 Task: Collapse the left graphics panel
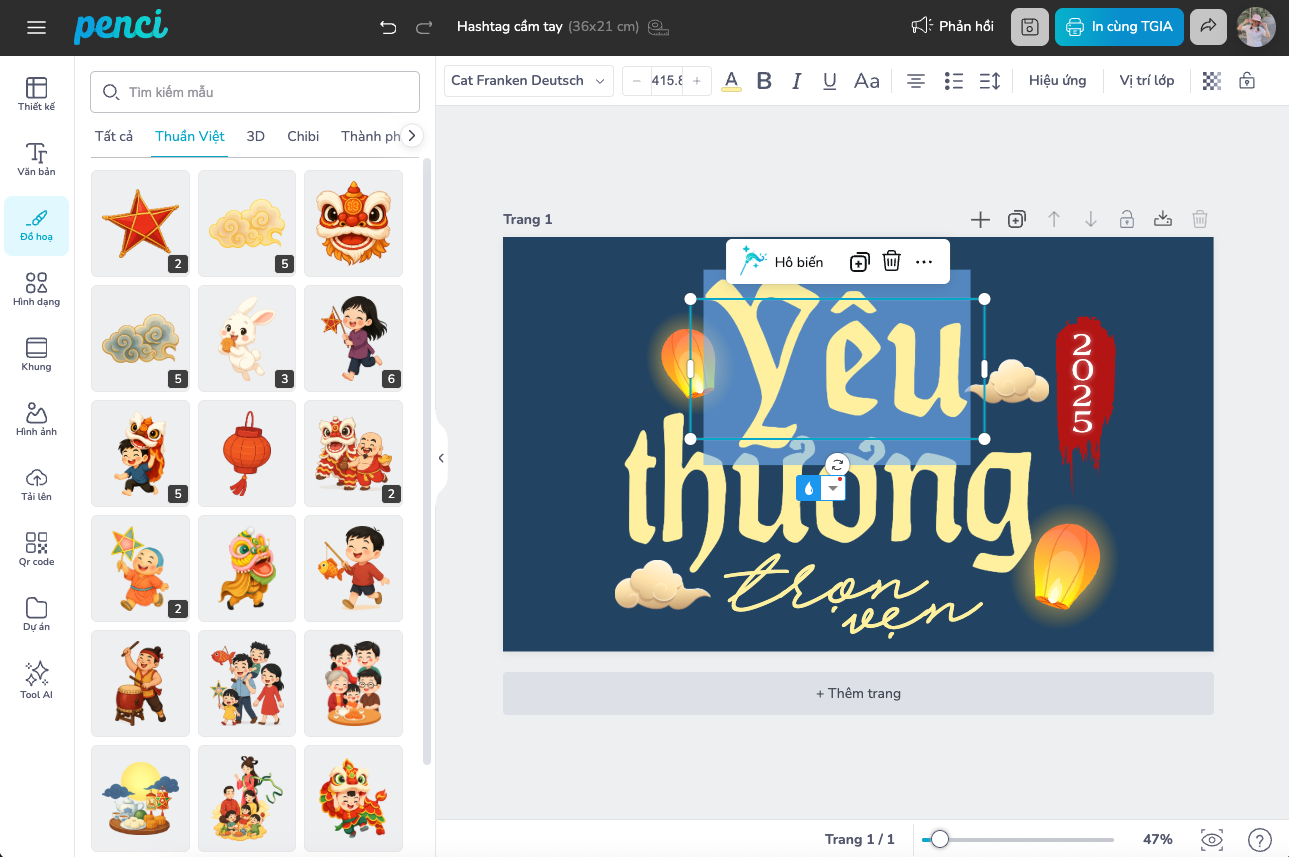441,458
